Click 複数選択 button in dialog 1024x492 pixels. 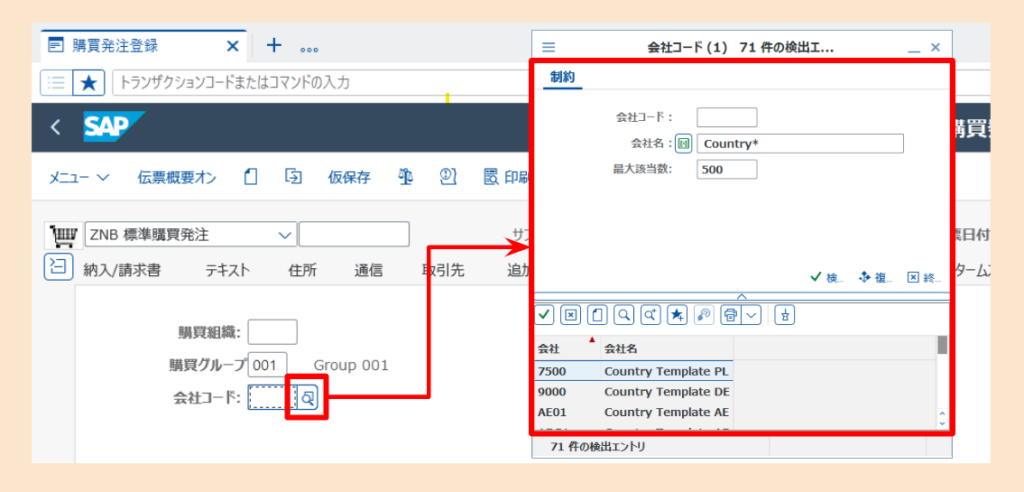(876, 277)
